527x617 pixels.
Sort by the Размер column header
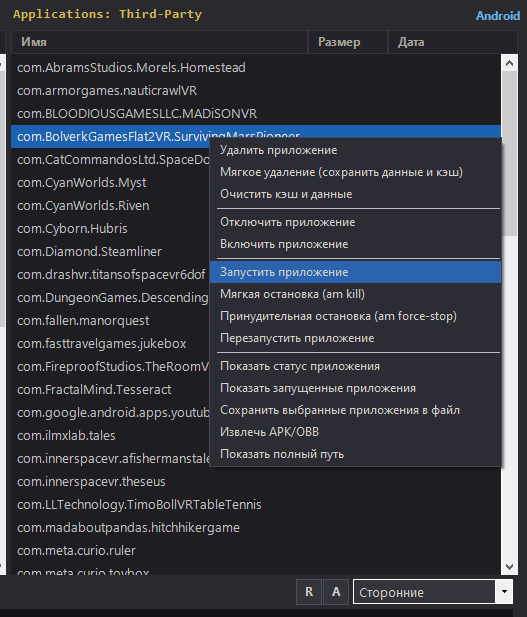point(348,42)
